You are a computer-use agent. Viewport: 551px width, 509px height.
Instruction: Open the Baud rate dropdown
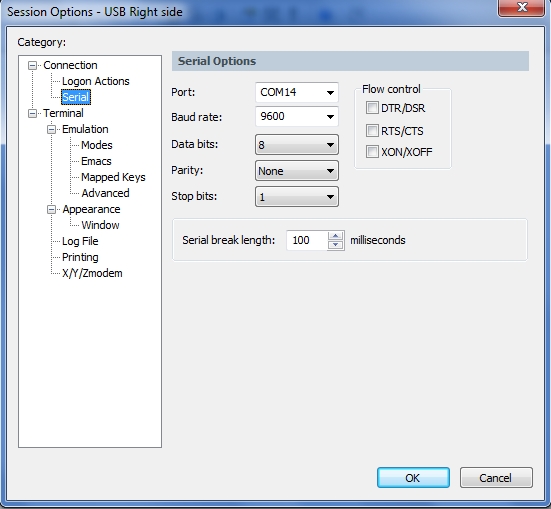point(297,116)
